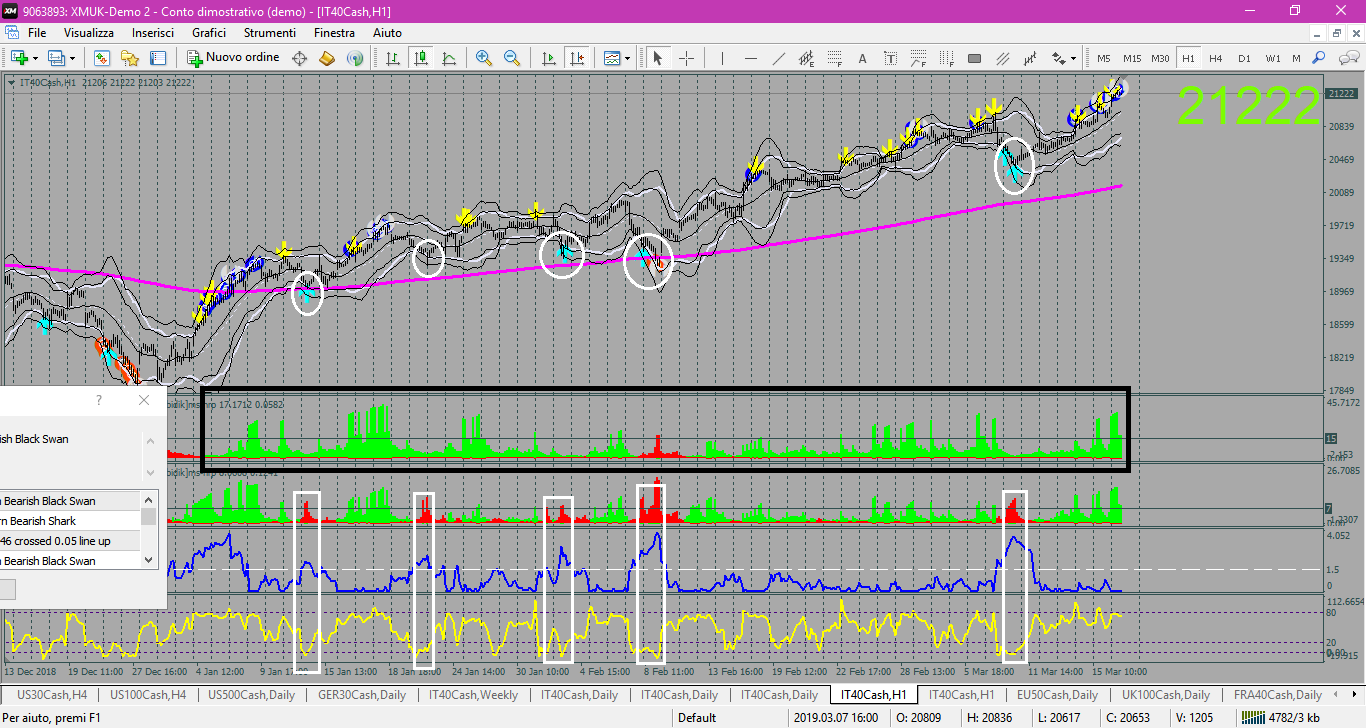Viewport: 1366px width, 728px height.
Task: Open the Inserisci menu
Action: pos(153,33)
